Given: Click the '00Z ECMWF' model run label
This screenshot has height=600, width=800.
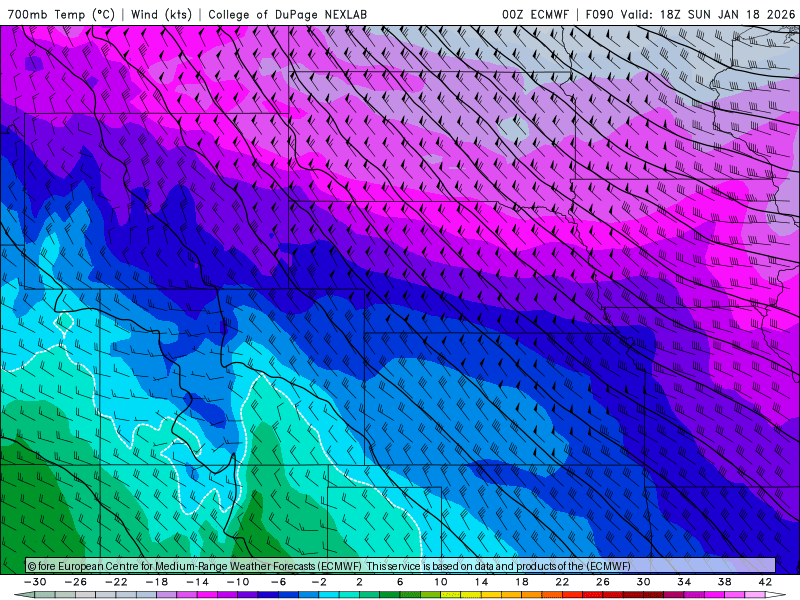Looking at the screenshot, I should point(535,14).
